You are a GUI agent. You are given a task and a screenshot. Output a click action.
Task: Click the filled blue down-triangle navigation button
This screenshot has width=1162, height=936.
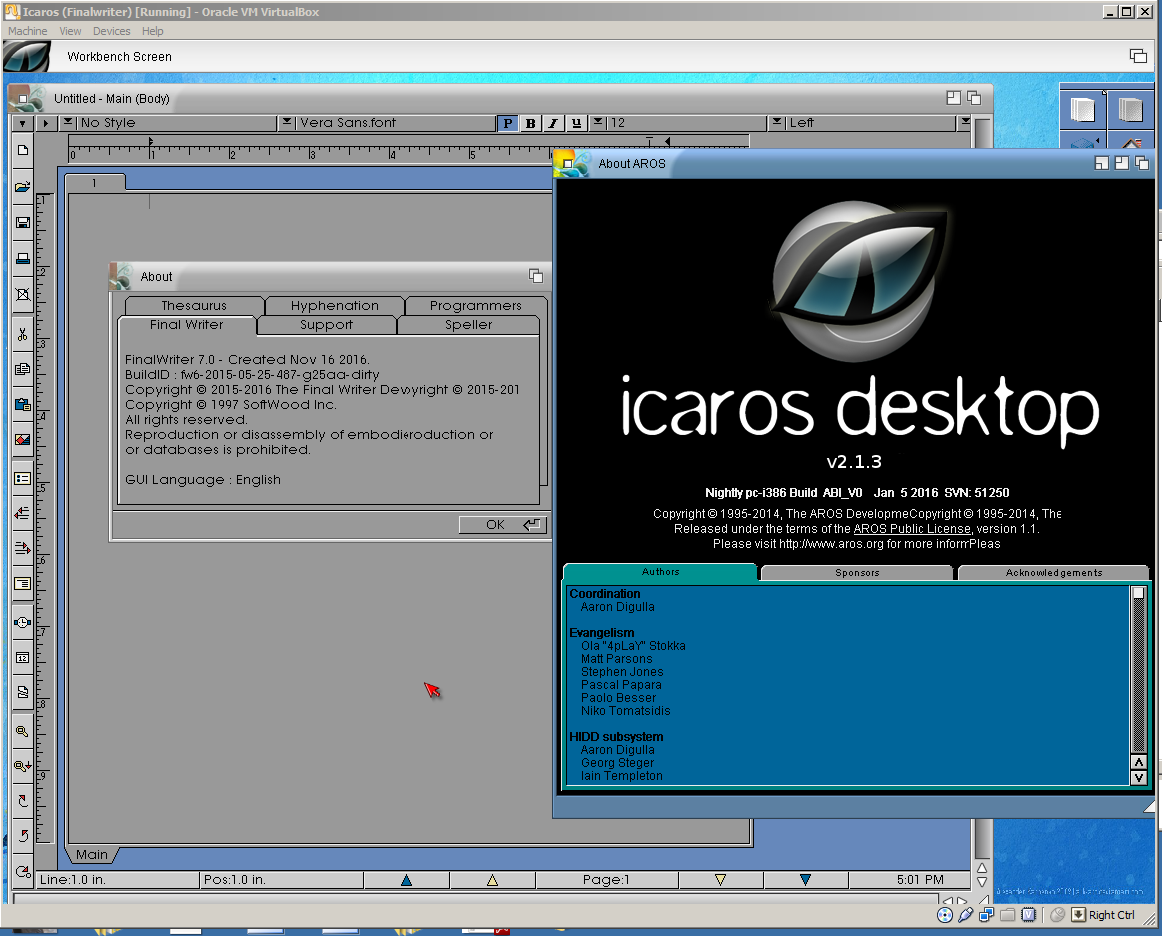(x=806, y=880)
